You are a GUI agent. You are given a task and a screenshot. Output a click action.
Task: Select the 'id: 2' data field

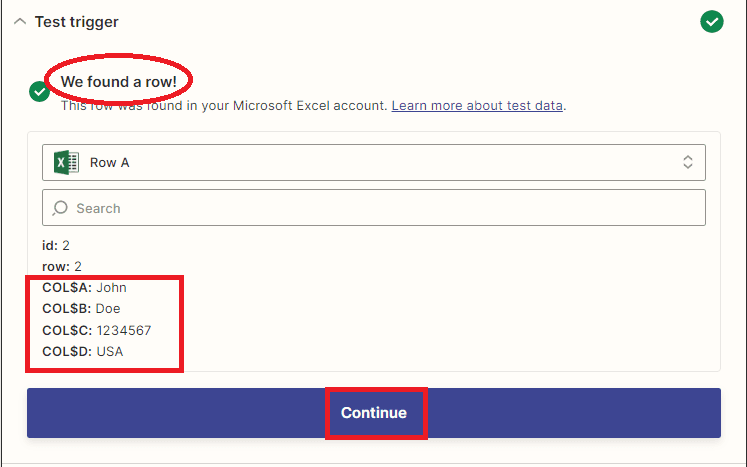(56, 245)
